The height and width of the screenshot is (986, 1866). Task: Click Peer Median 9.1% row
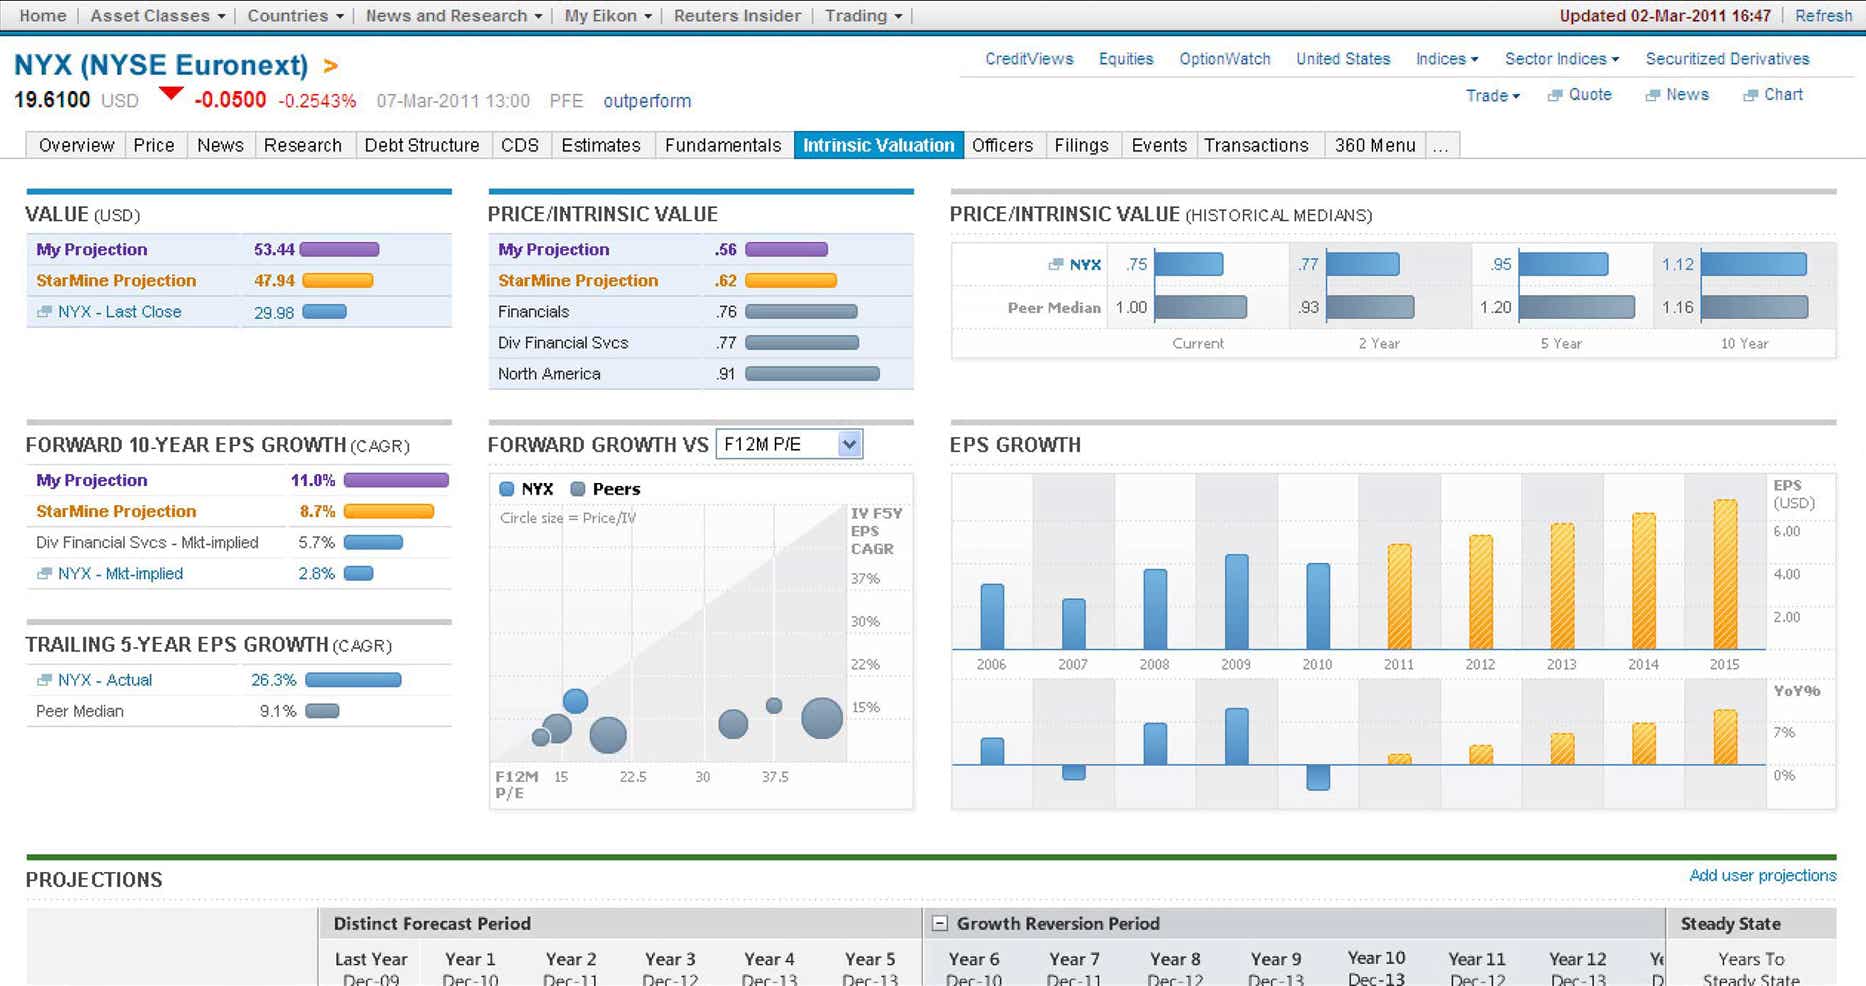[239, 711]
